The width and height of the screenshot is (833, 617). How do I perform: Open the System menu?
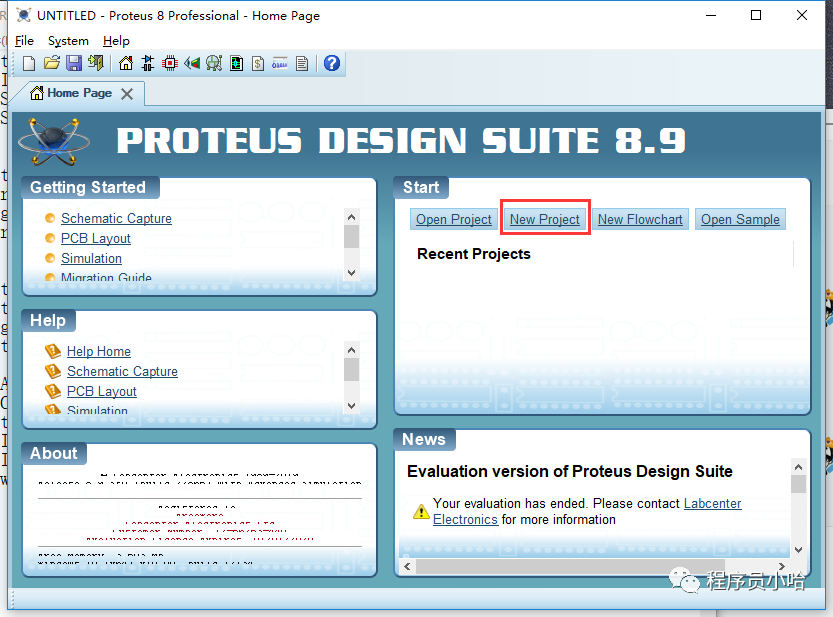pyautogui.click(x=68, y=41)
